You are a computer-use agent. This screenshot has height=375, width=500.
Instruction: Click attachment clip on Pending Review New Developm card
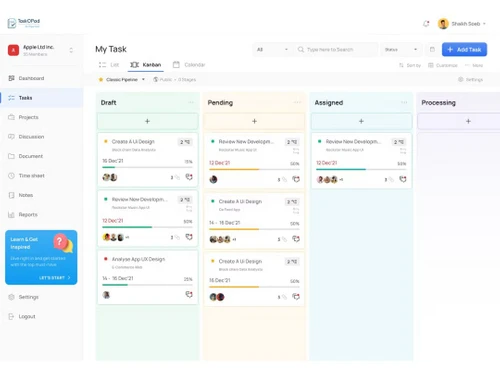(284, 180)
